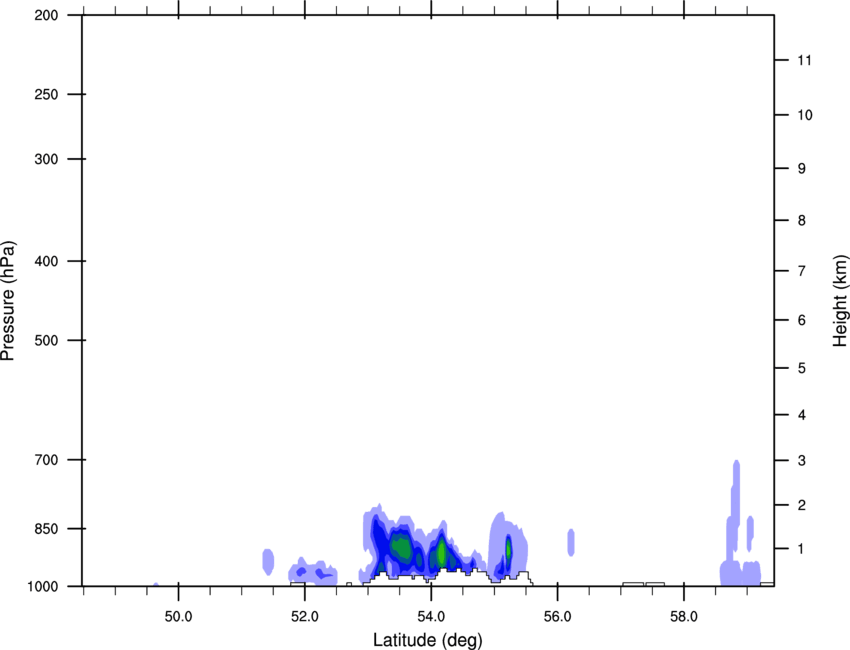850x650 pixels.
Task: Click the 4 km height label
Action: [802, 415]
